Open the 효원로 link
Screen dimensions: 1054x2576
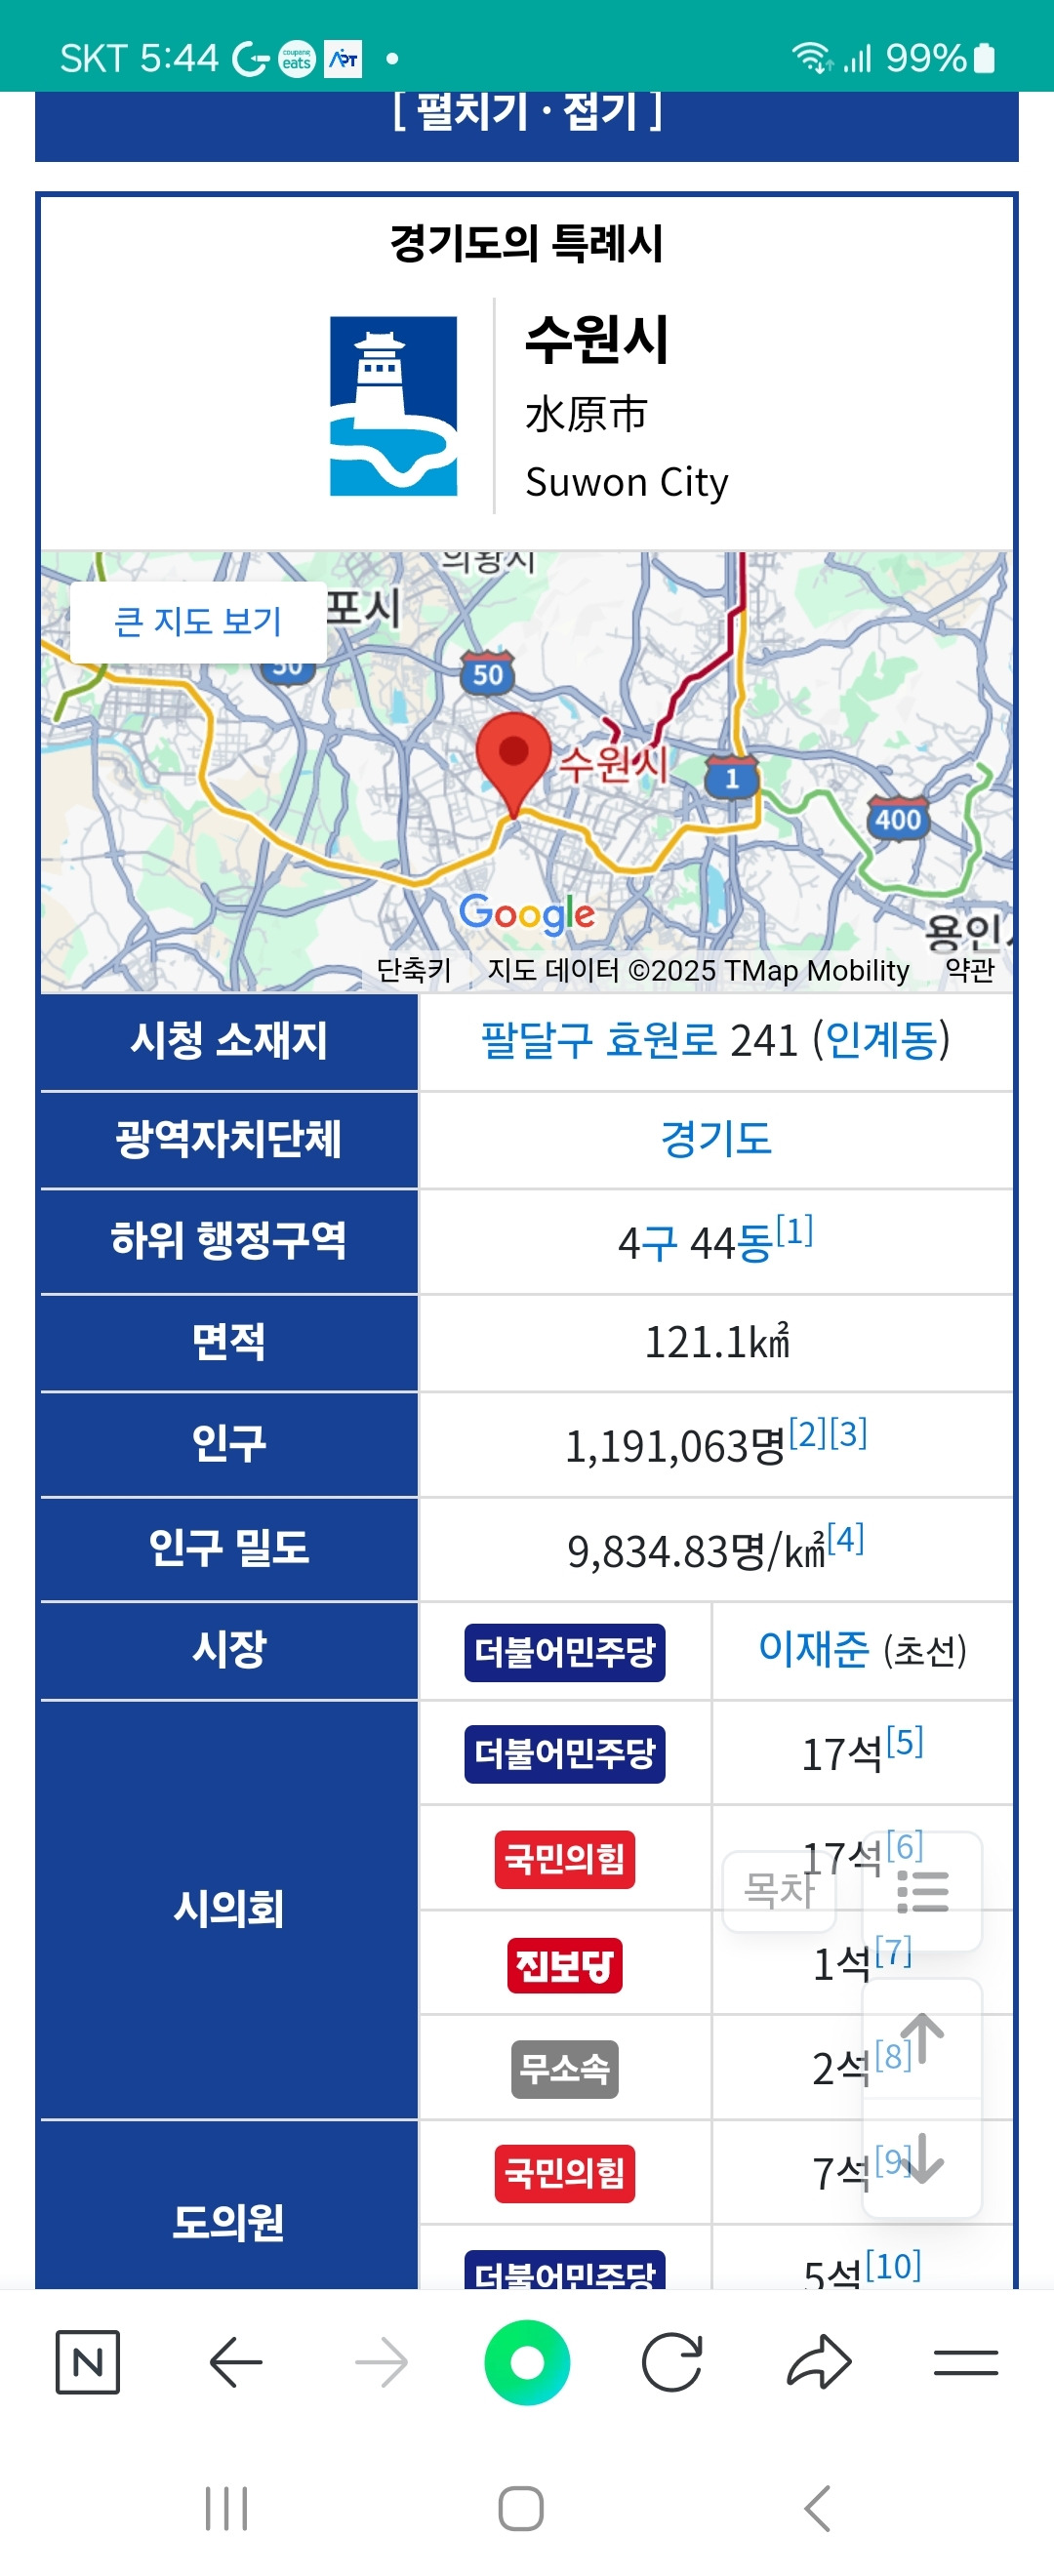tap(661, 1040)
